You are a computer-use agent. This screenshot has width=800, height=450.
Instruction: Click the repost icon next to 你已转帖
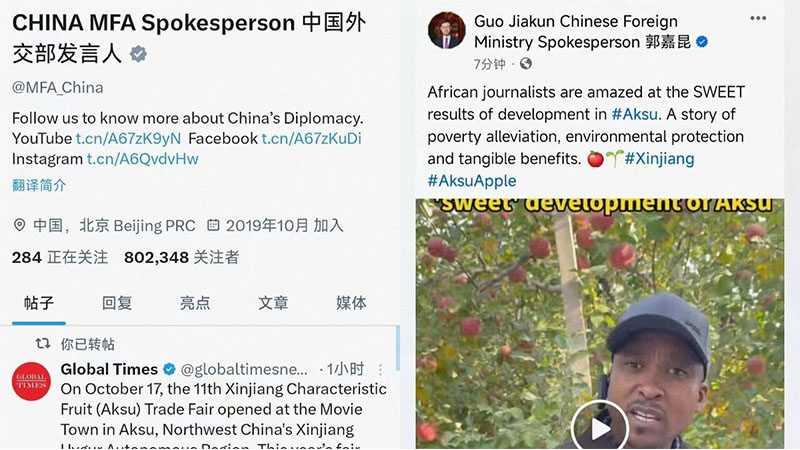tap(43, 343)
